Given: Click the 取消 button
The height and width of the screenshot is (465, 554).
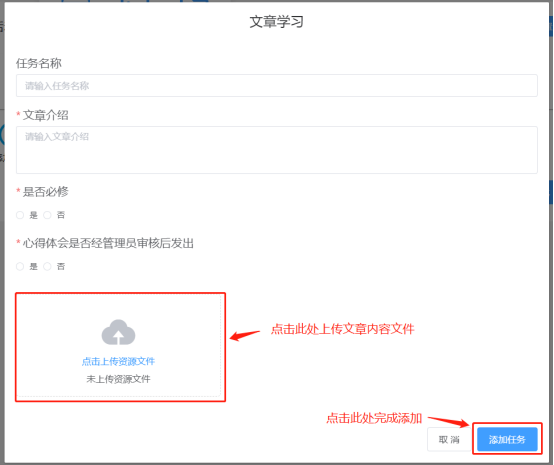Looking at the screenshot, I should coord(449,440).
